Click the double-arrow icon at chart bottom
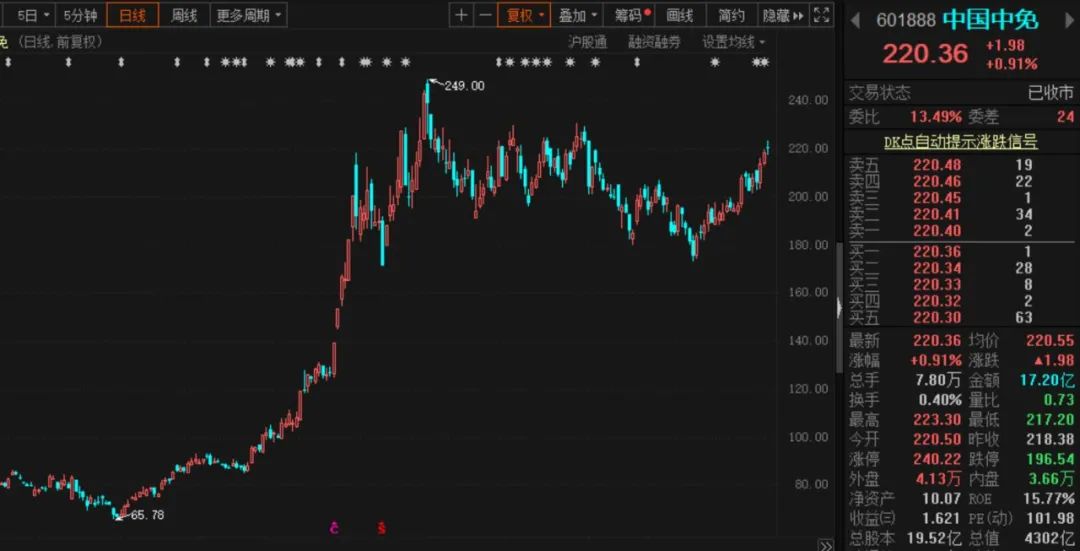Image resolution: width=1080 pixels, height=551 pixels. pos(825,545)
